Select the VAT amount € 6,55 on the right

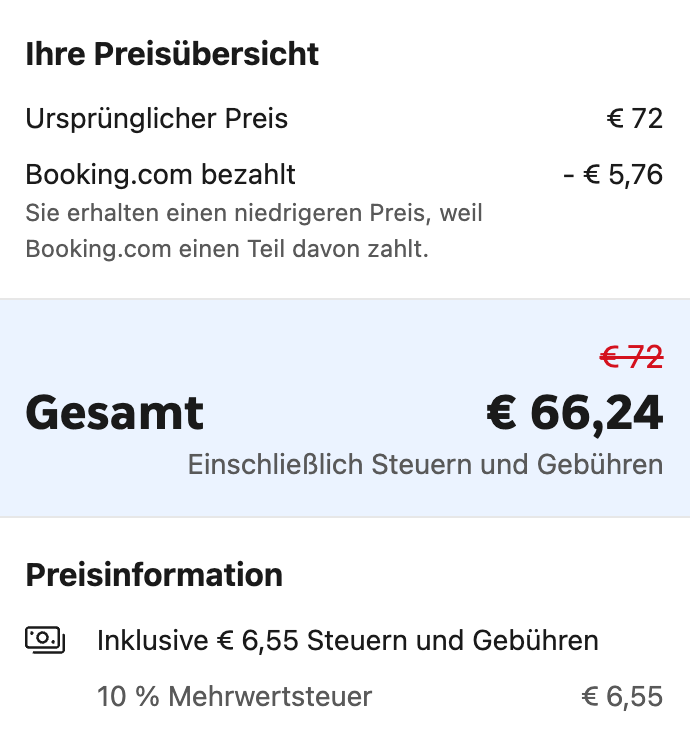[622, 697]
